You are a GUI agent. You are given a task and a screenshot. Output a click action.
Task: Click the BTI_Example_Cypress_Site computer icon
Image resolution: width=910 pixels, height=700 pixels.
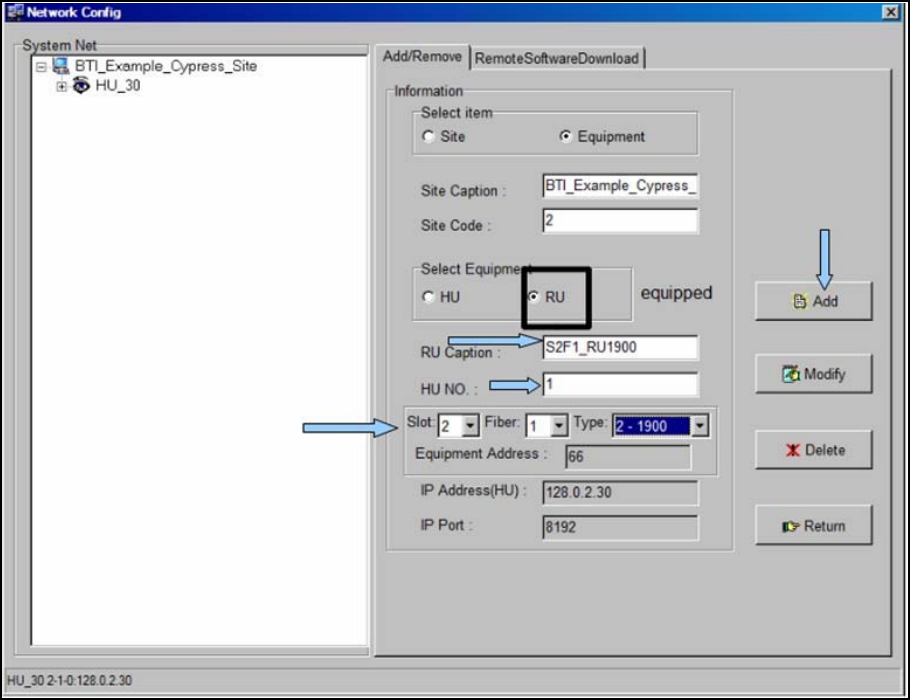(61, 66)
